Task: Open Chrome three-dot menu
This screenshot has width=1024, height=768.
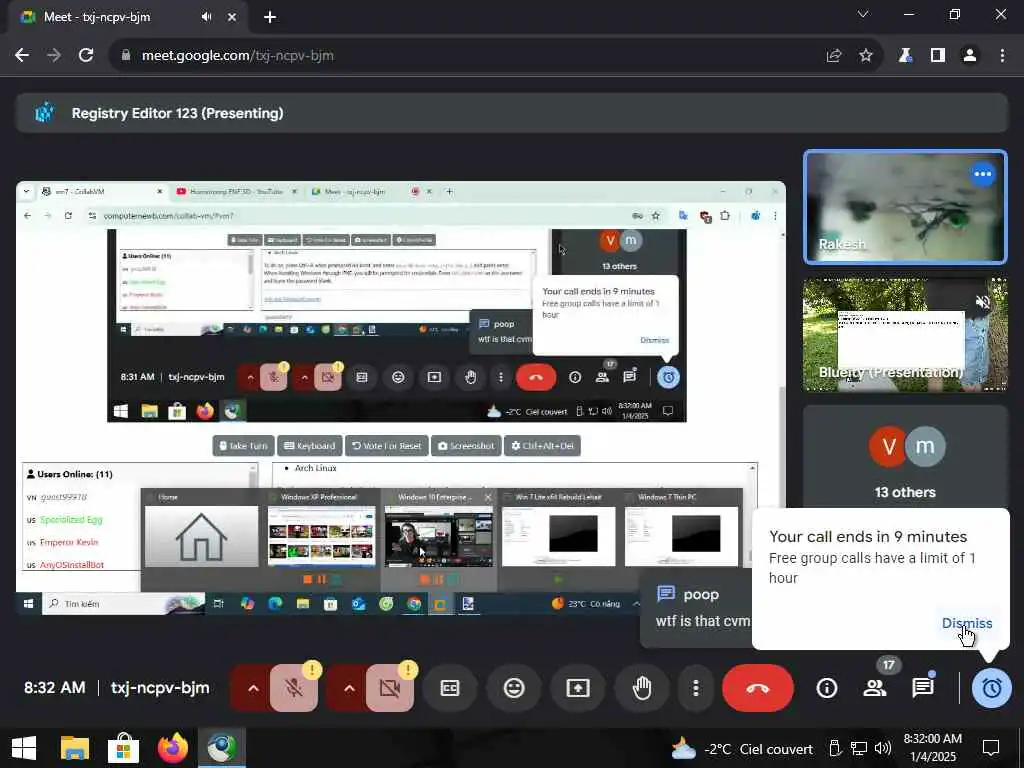Action: pyautogui.click(x=1002, y=56)
